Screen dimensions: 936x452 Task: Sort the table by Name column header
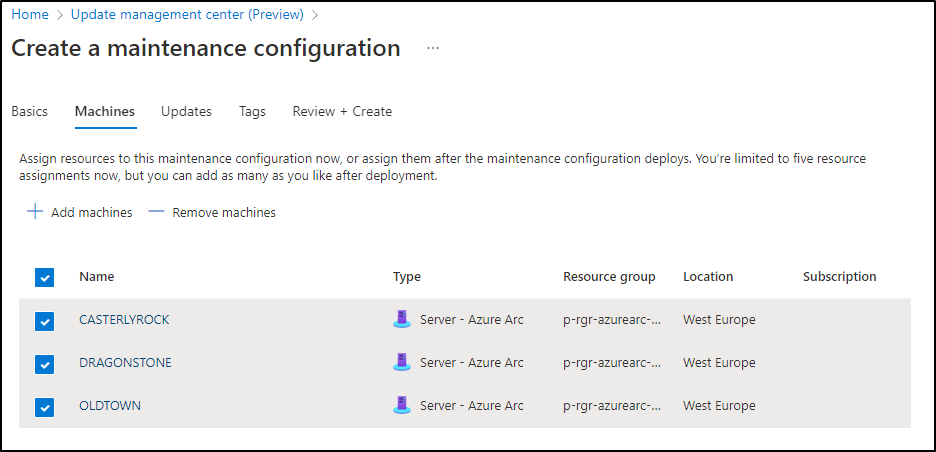click(x=97, y=276)
